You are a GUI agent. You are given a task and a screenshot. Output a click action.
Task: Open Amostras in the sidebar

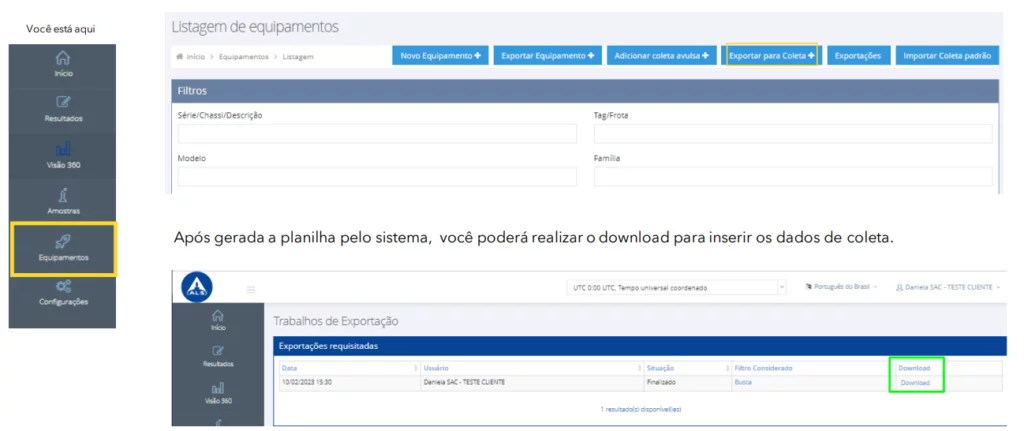pyautogui.click(x=62, y=198)
